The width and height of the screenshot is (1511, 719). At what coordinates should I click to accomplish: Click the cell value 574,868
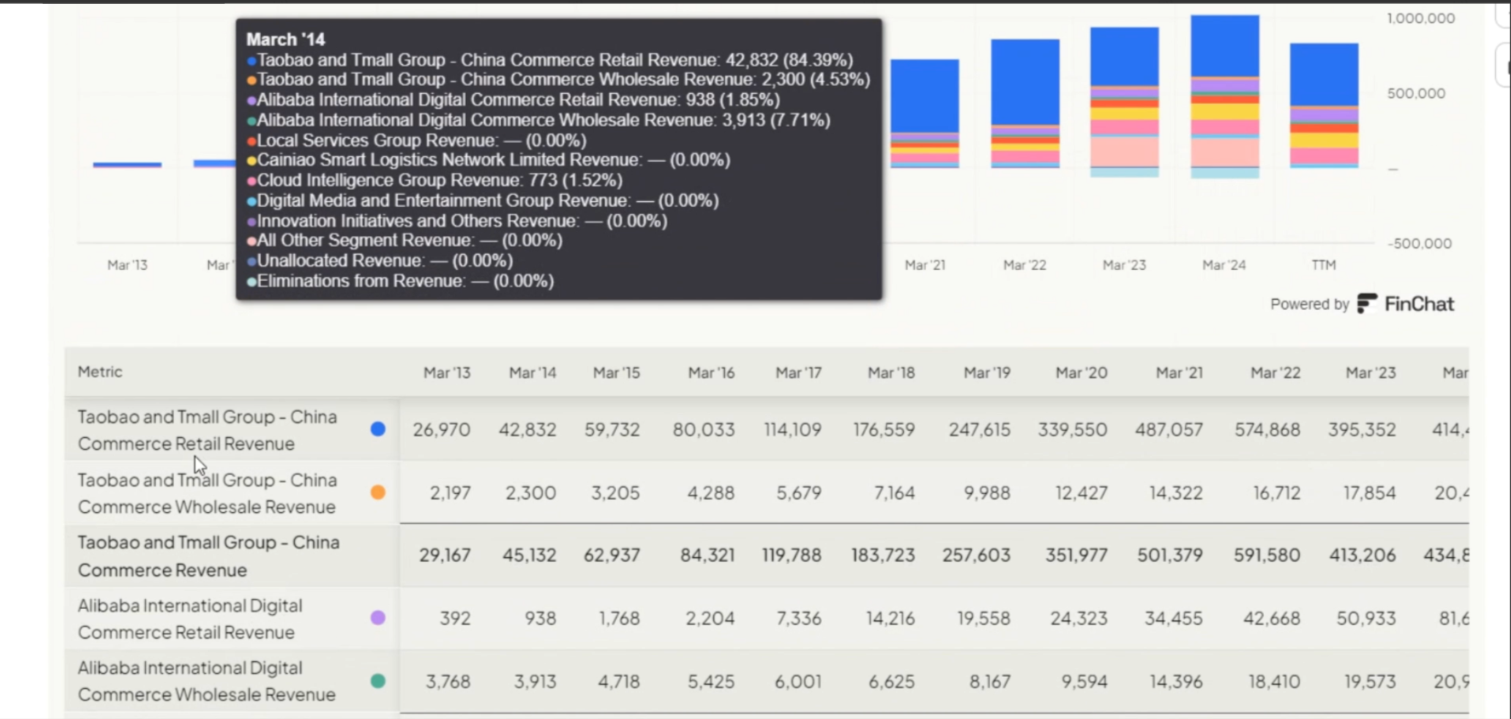click(x=1267, y=430)
